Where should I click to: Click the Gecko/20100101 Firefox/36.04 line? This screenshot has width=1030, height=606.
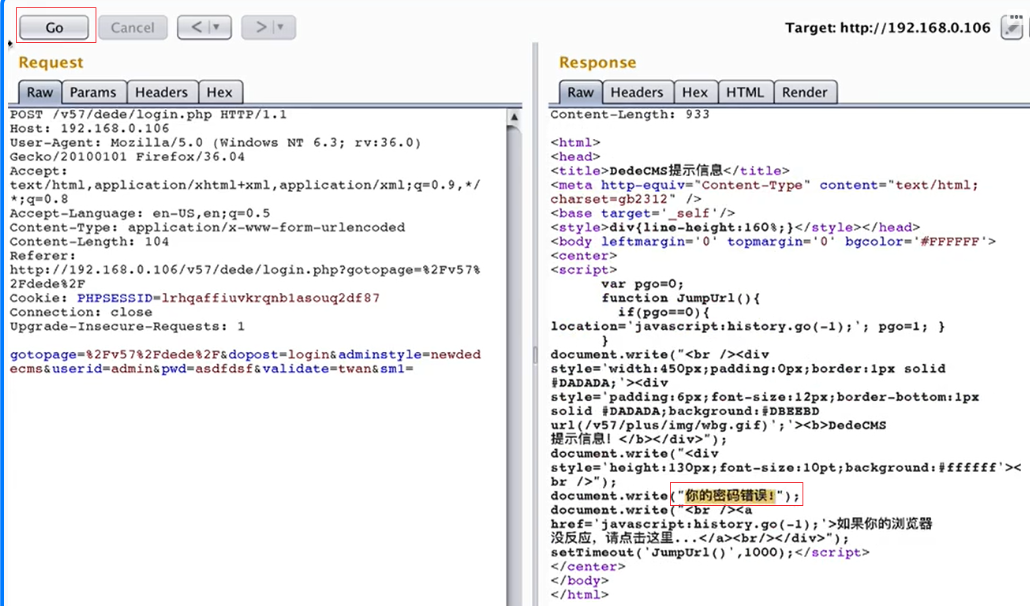(x=127, y=157)
